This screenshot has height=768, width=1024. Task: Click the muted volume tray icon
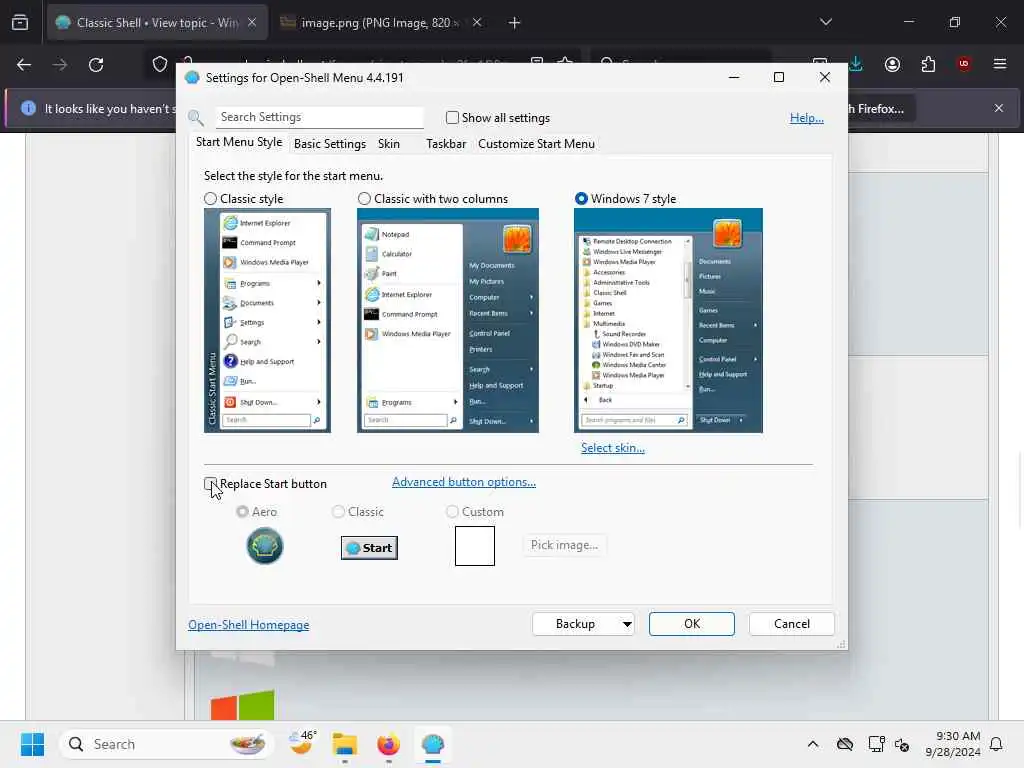click(902, 744)
